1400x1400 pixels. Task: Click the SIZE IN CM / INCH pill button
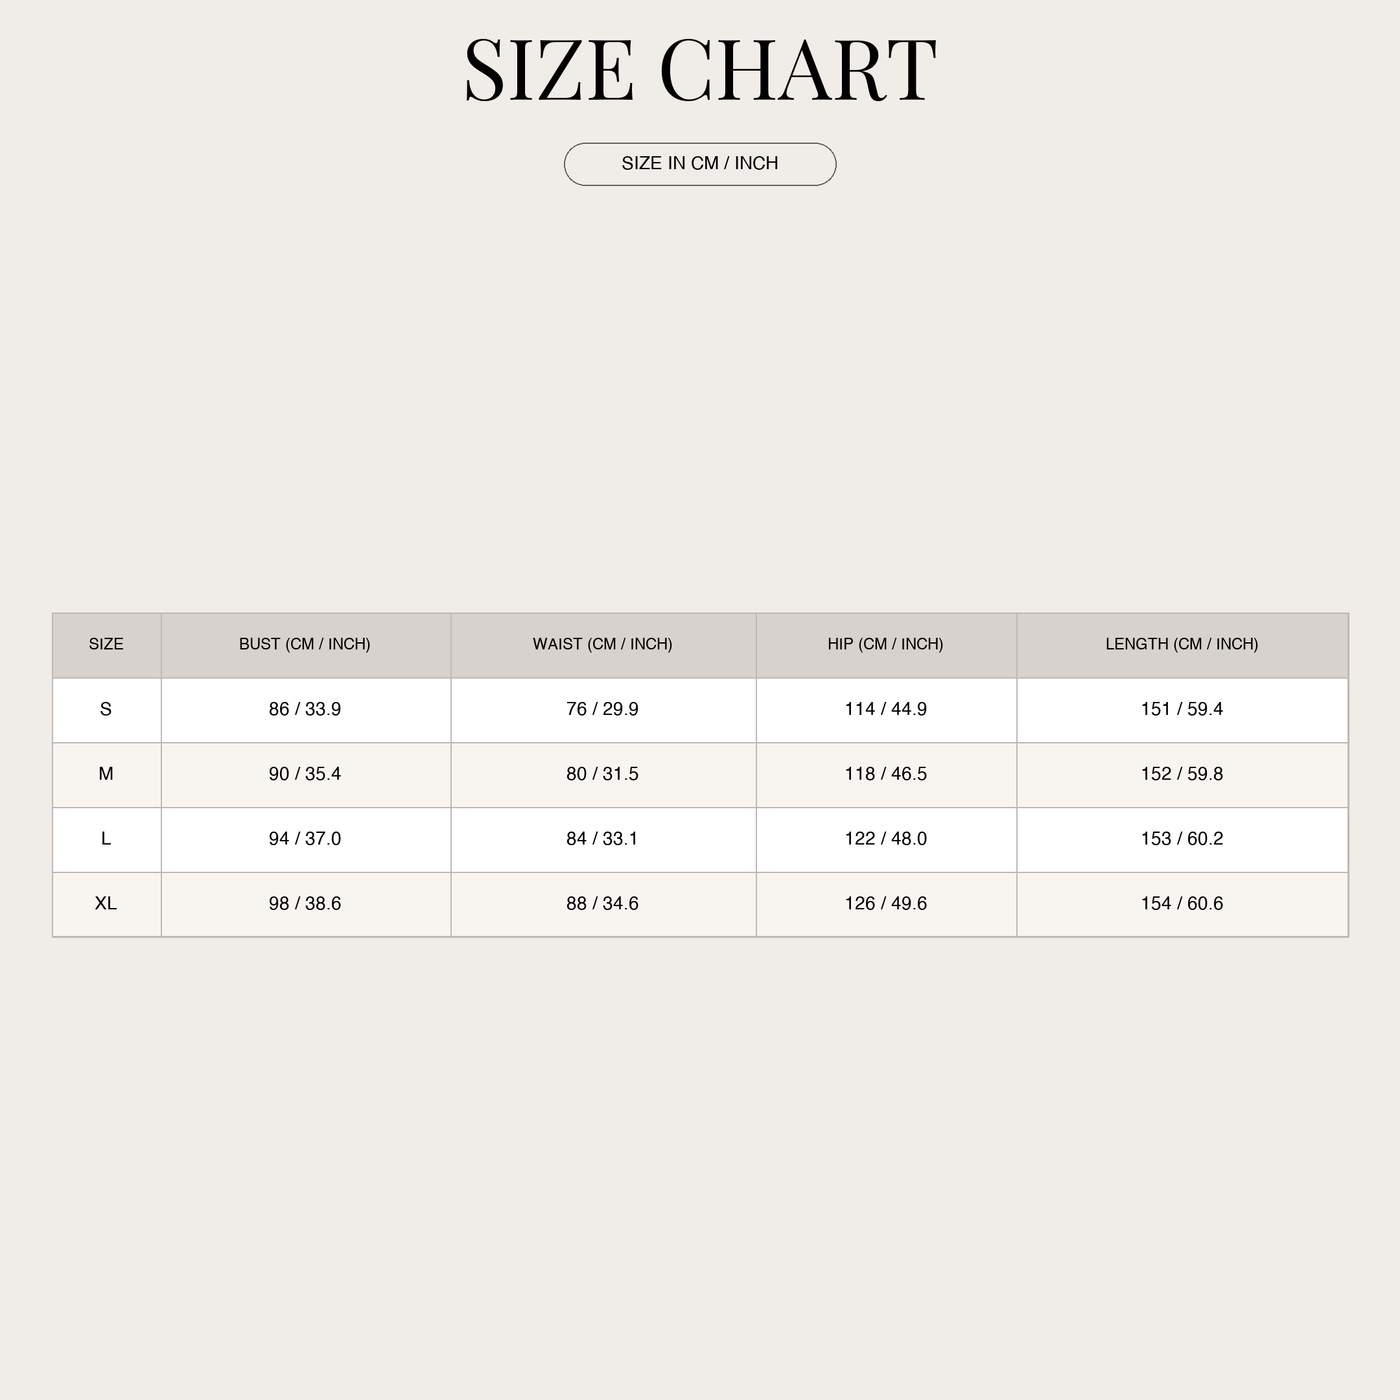700,164
